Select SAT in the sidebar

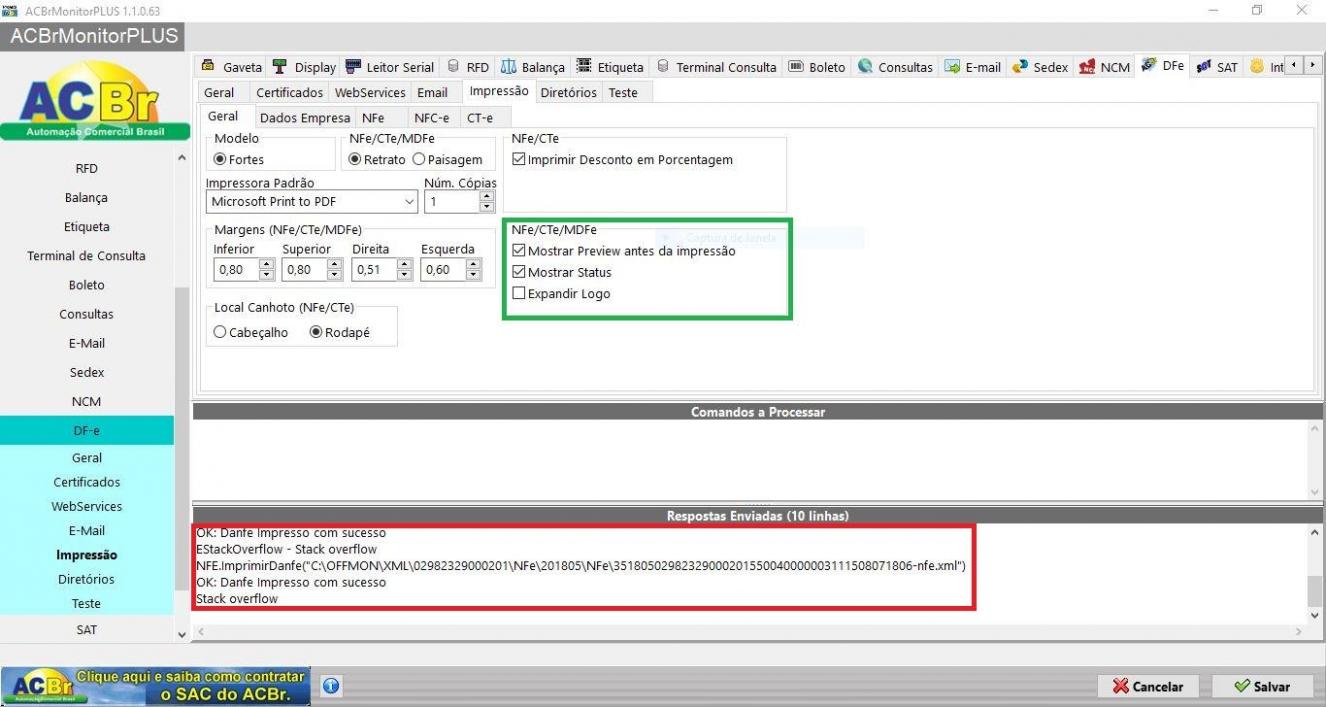tap(87, 630)
